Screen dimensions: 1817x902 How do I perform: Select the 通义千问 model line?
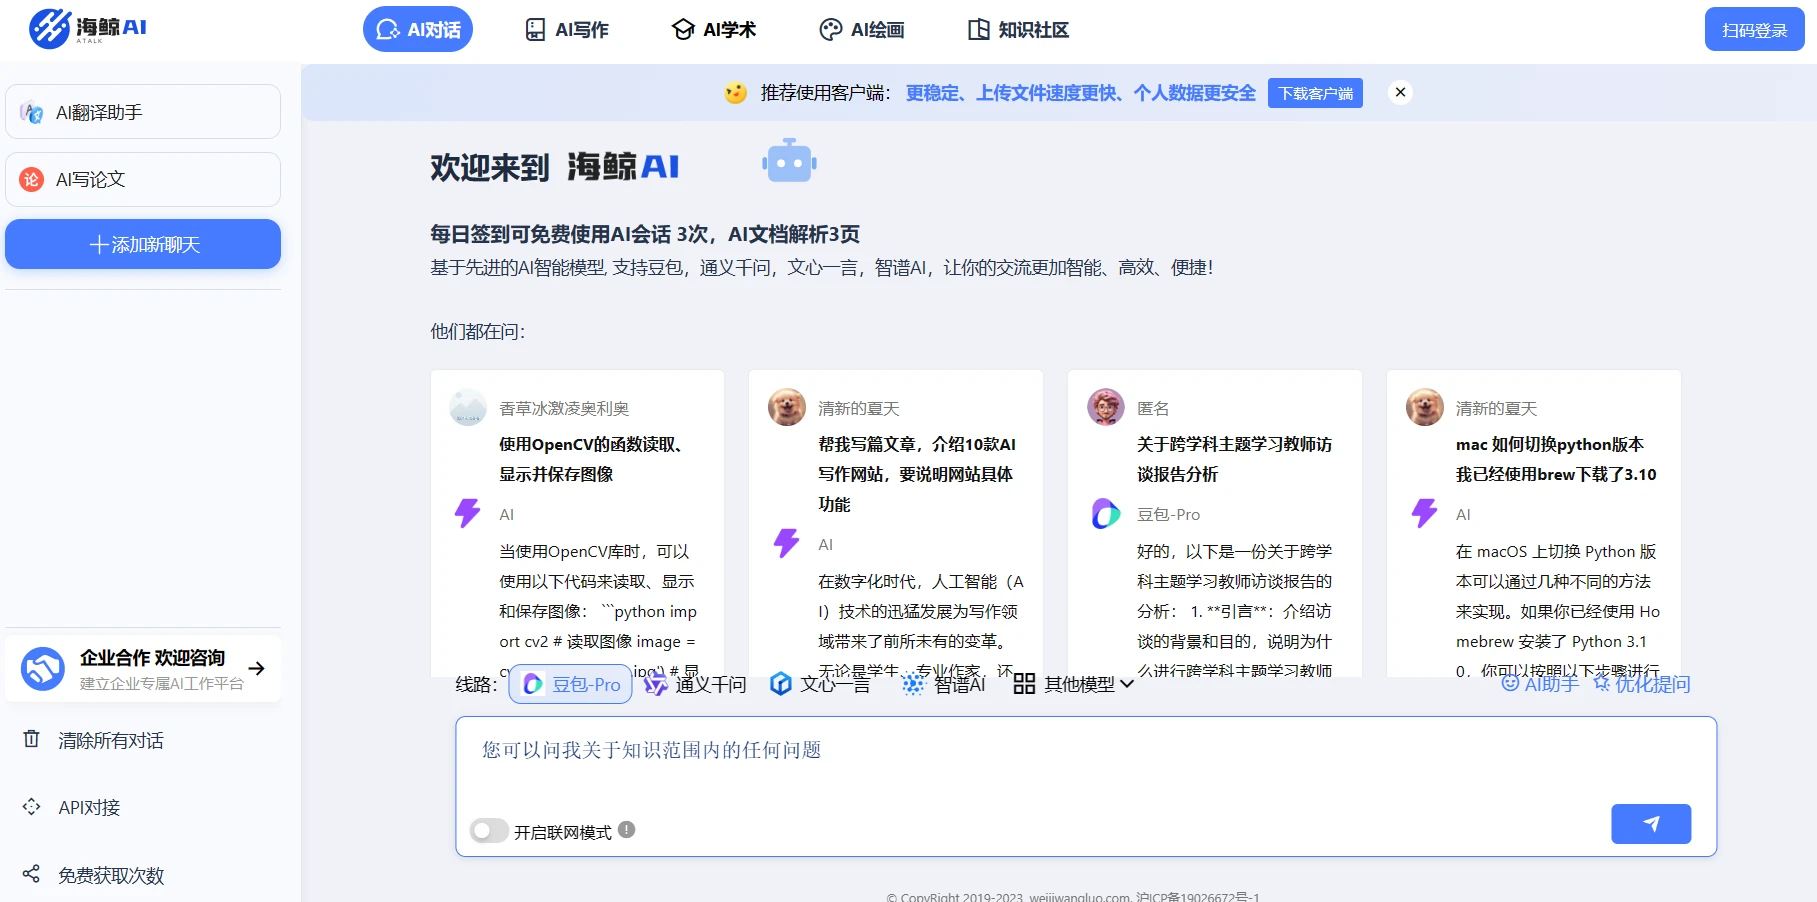[x=695, y=684]
